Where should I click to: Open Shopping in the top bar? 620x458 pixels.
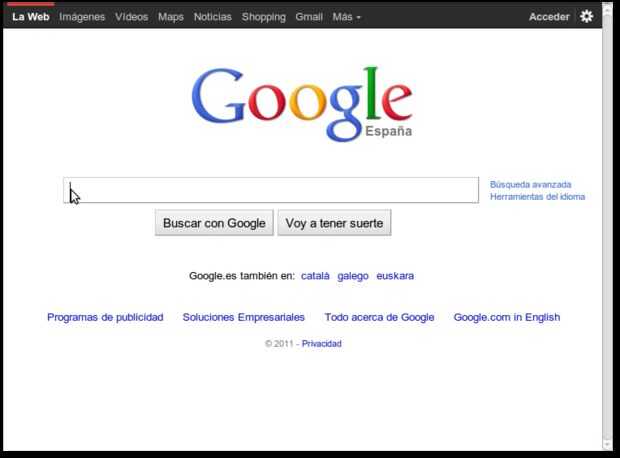click(x=264, y=17)
